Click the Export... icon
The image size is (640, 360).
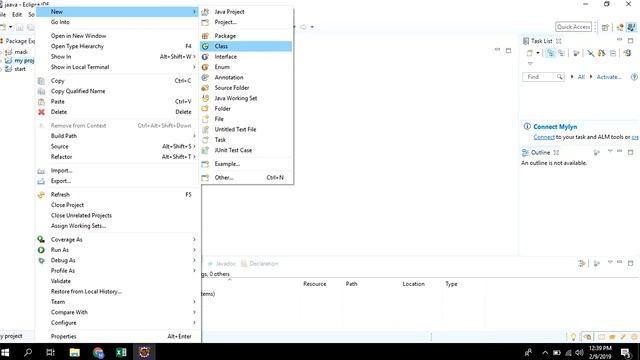(x=41, y=181)
